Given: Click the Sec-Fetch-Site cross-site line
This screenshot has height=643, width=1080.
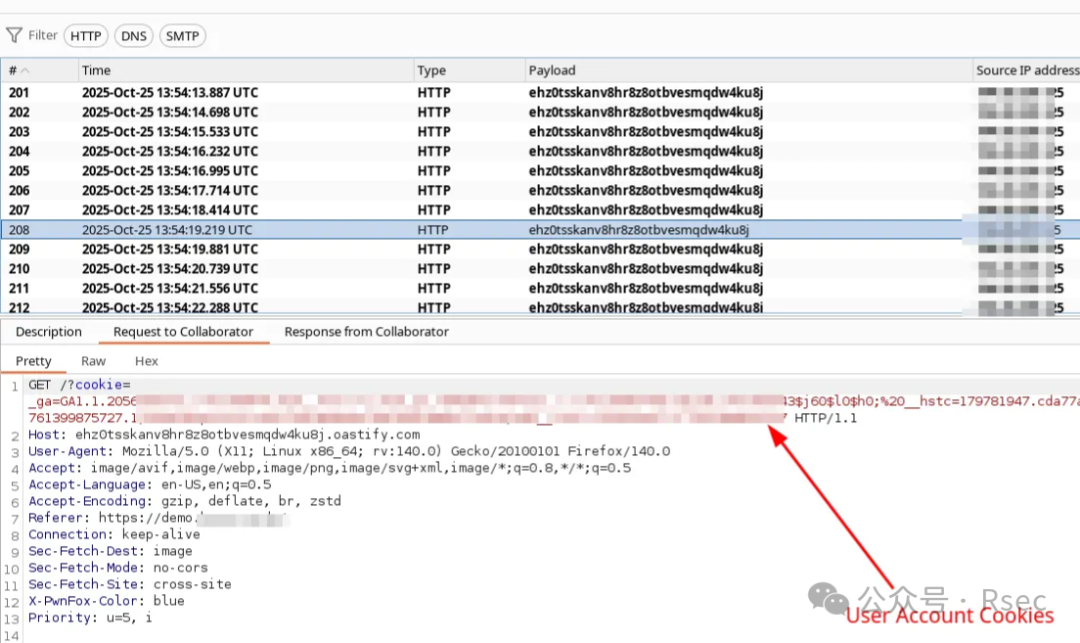Looking at the screenshot, I should click(x=129, y=584).
